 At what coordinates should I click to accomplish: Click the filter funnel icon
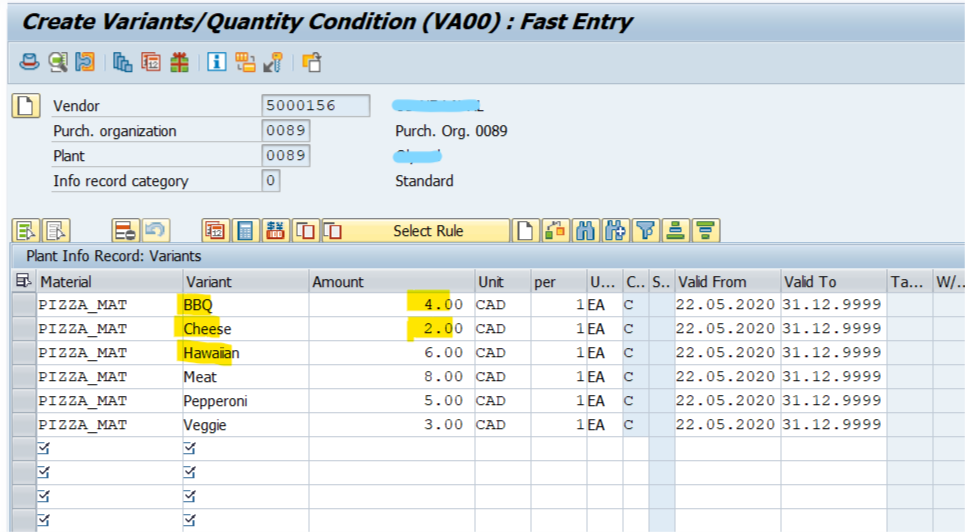coord(646,231)
